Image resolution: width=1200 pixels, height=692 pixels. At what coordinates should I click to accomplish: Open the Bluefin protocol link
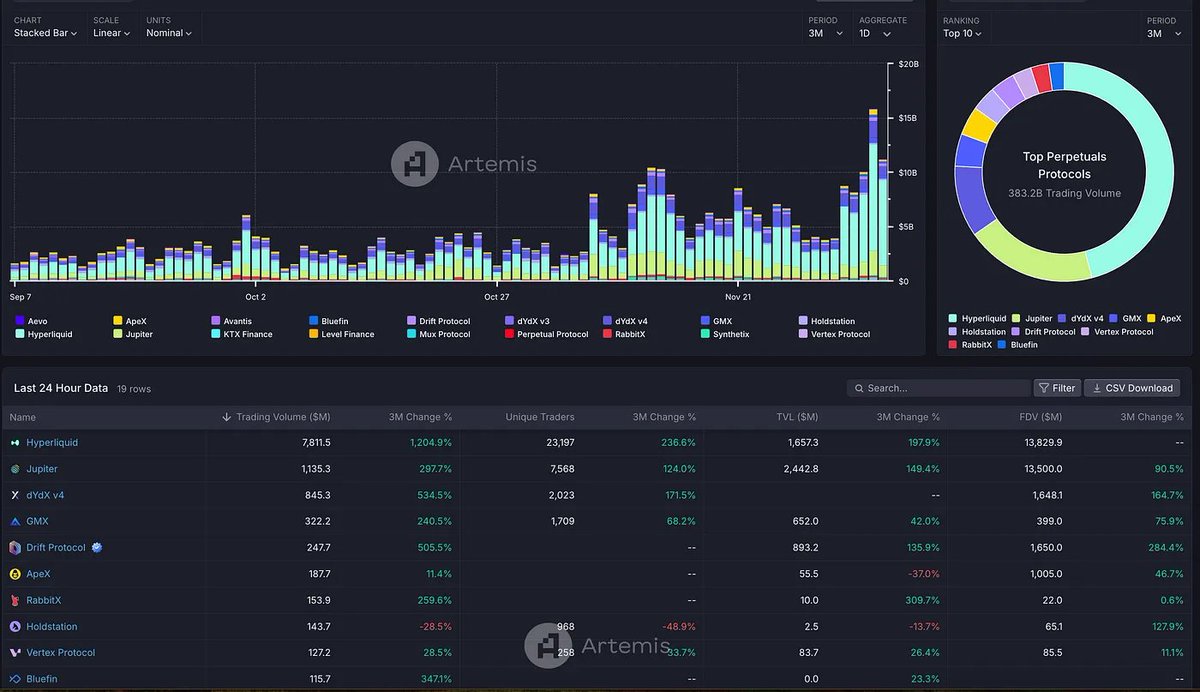[x=42, y=679]
